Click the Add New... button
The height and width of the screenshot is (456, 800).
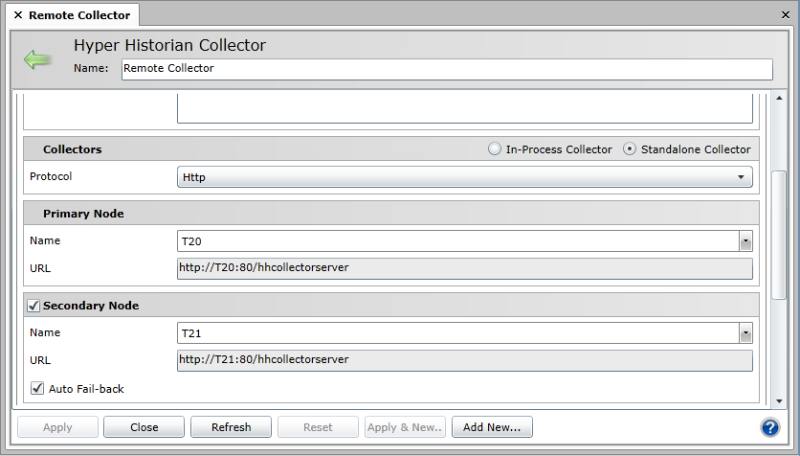[492, 427]
